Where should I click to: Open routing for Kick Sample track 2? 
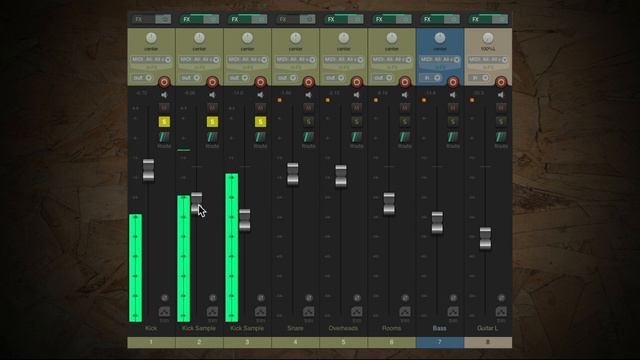(212, 137)
